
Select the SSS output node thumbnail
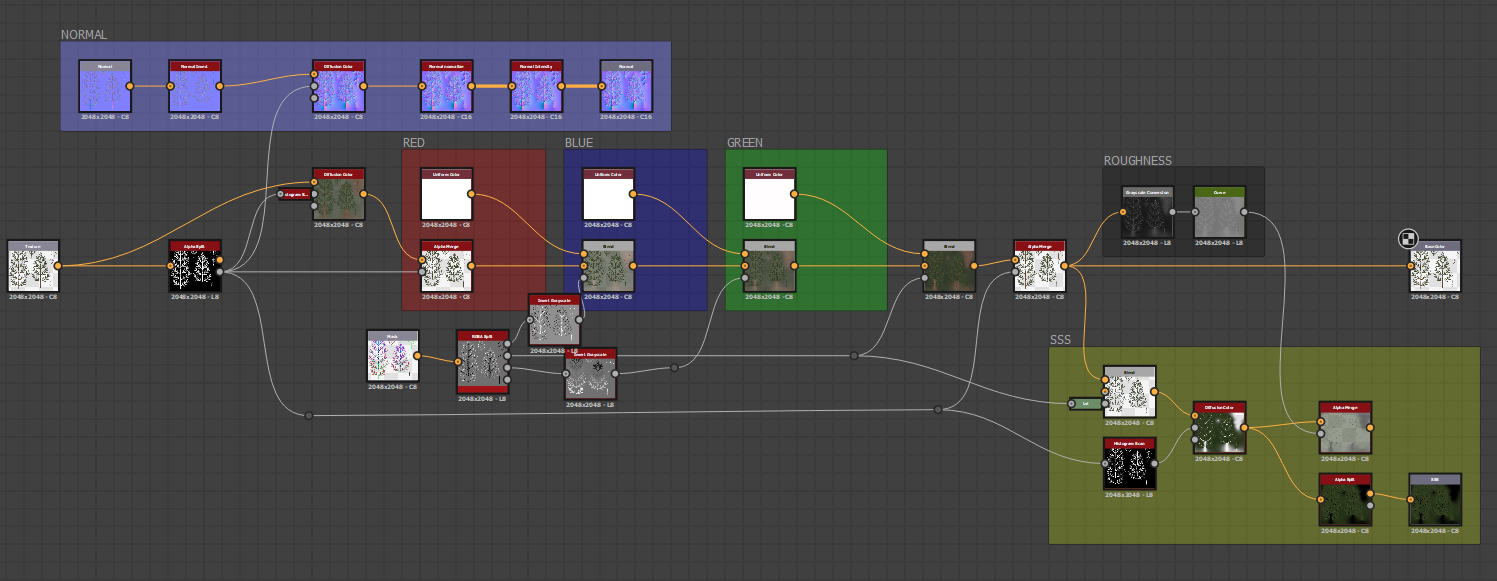(x=1435, y=500)
